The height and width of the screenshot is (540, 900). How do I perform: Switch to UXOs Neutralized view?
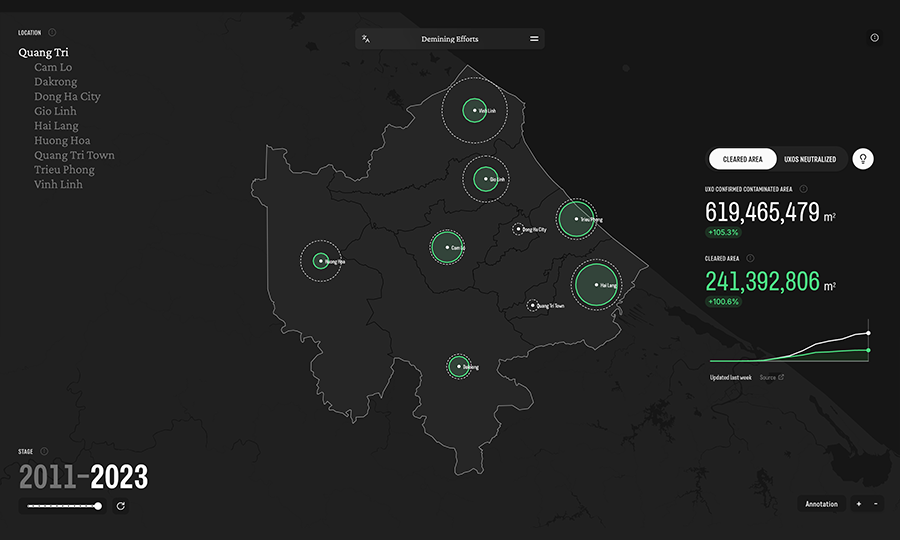pos(810,159)
